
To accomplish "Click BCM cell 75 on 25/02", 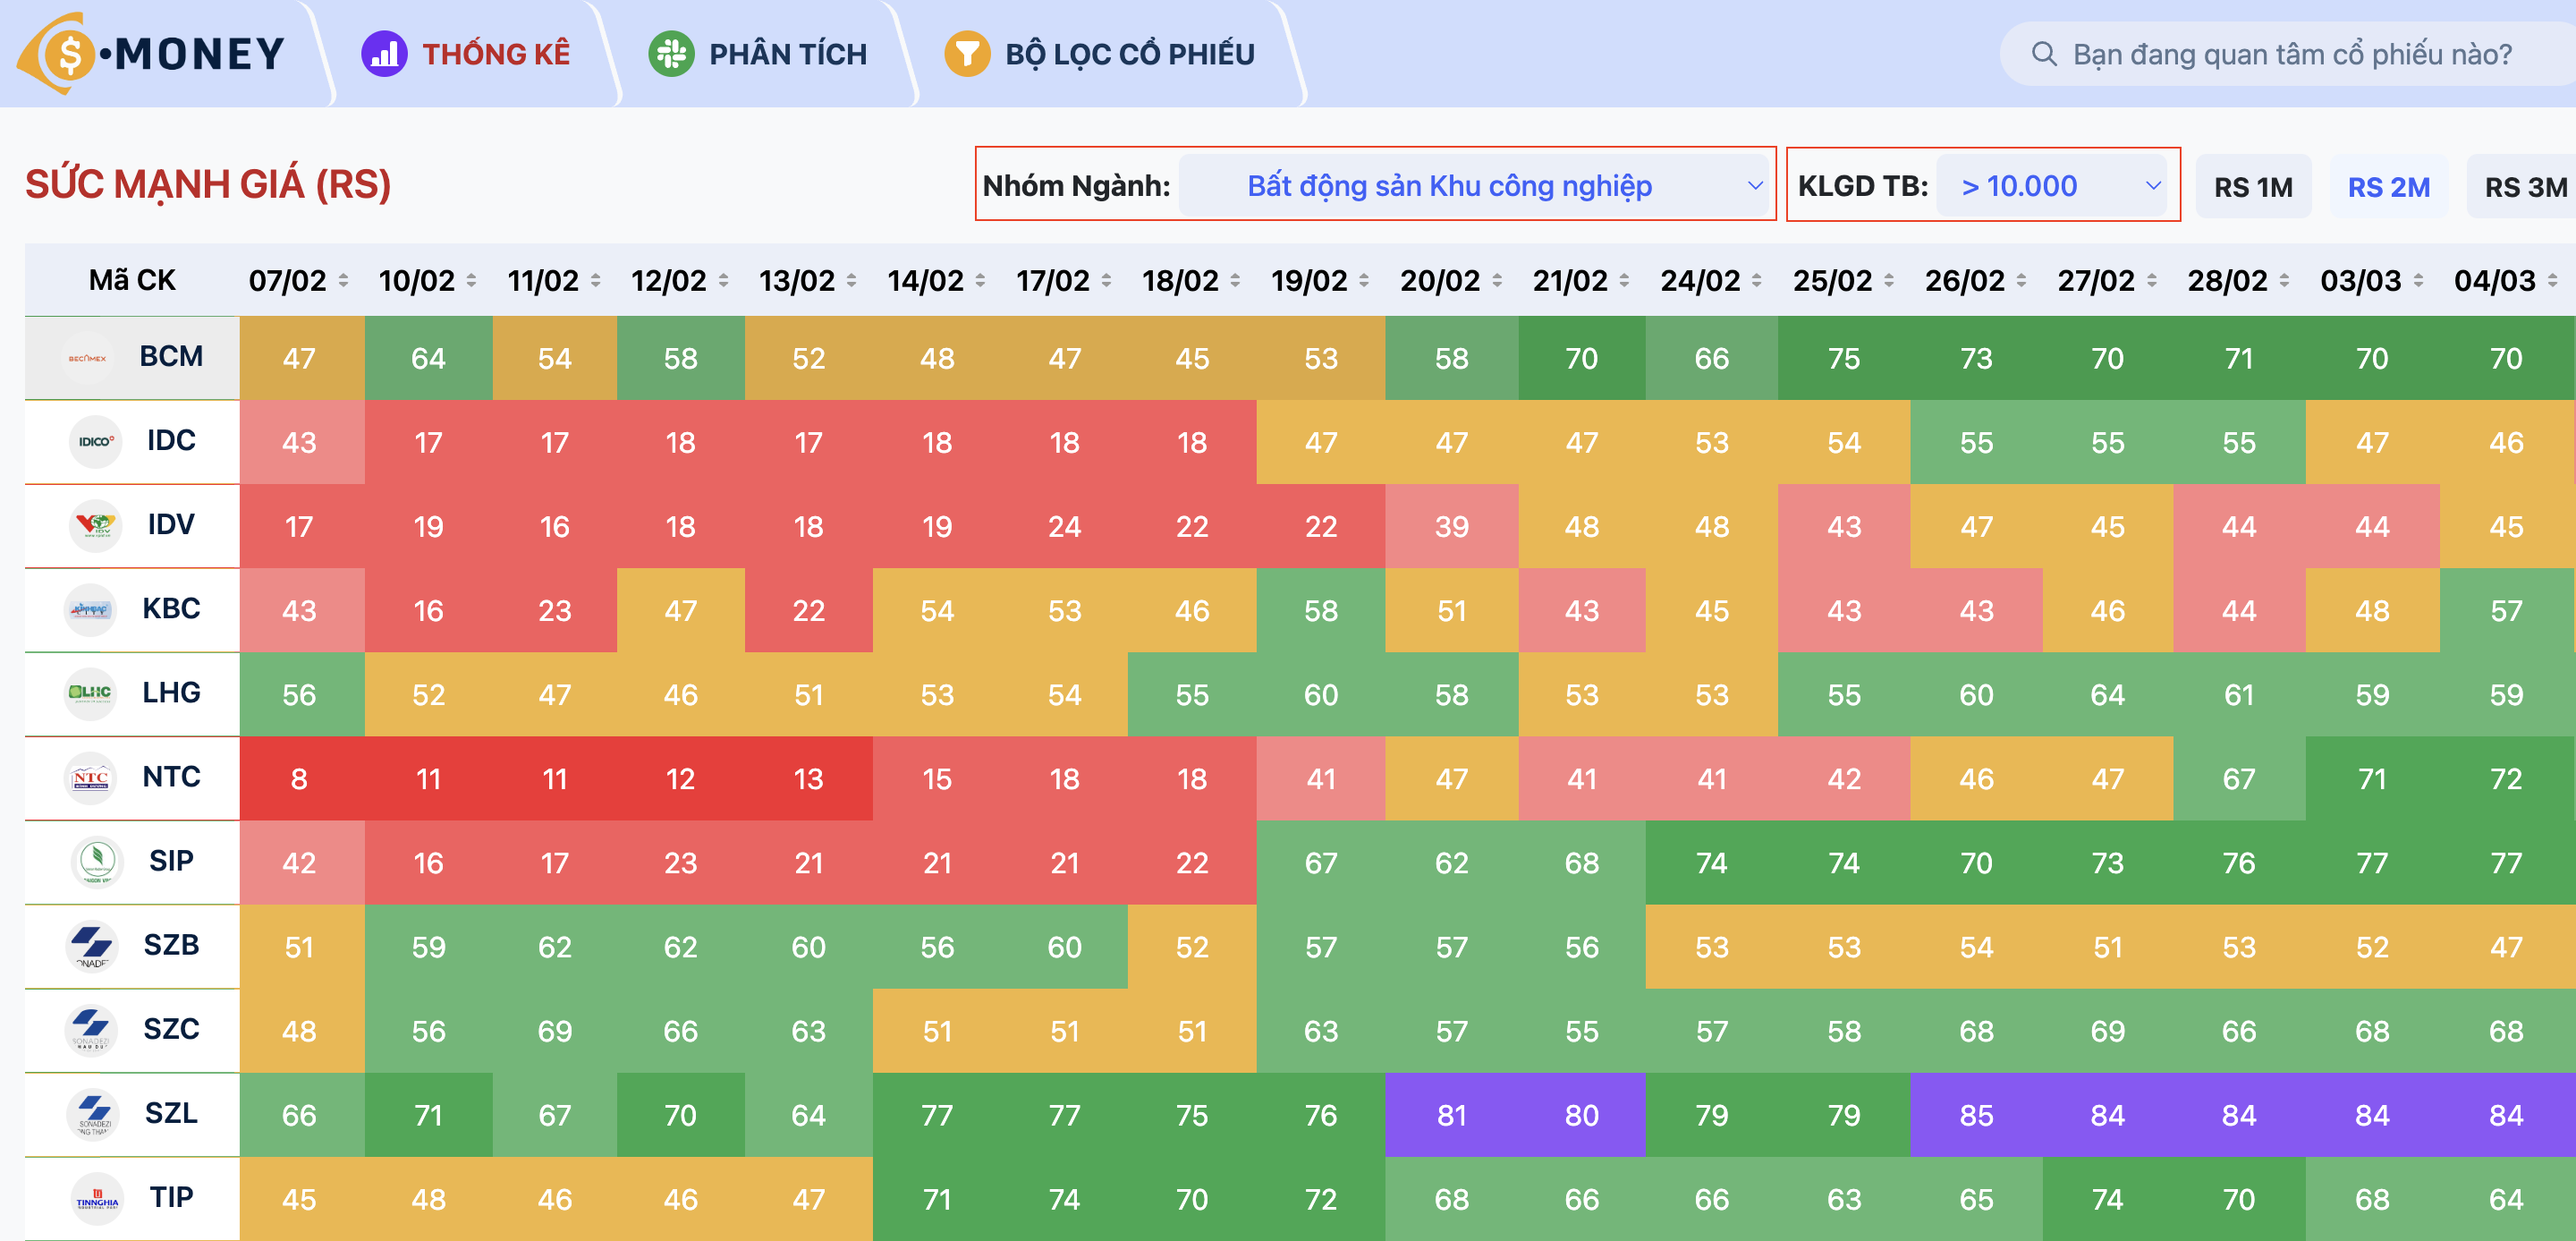I will pos(1844,358).
